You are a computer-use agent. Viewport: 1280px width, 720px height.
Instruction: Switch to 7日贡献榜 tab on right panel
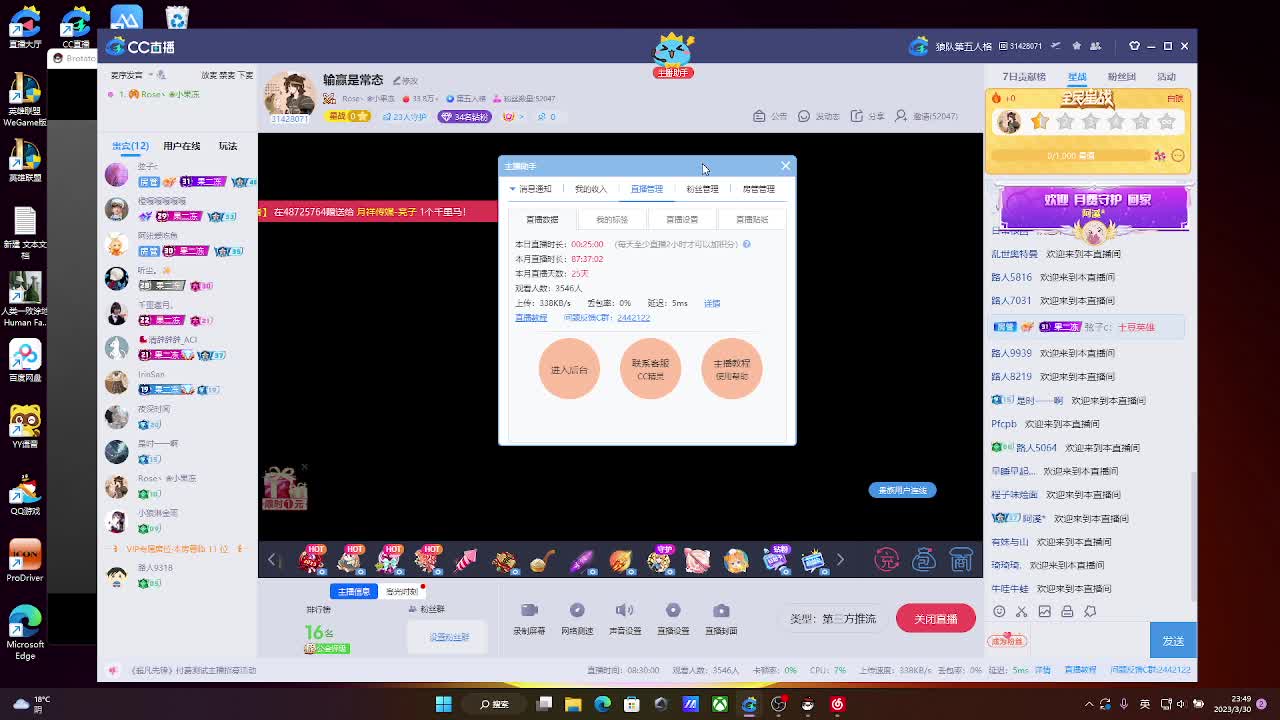(1024, 77)
